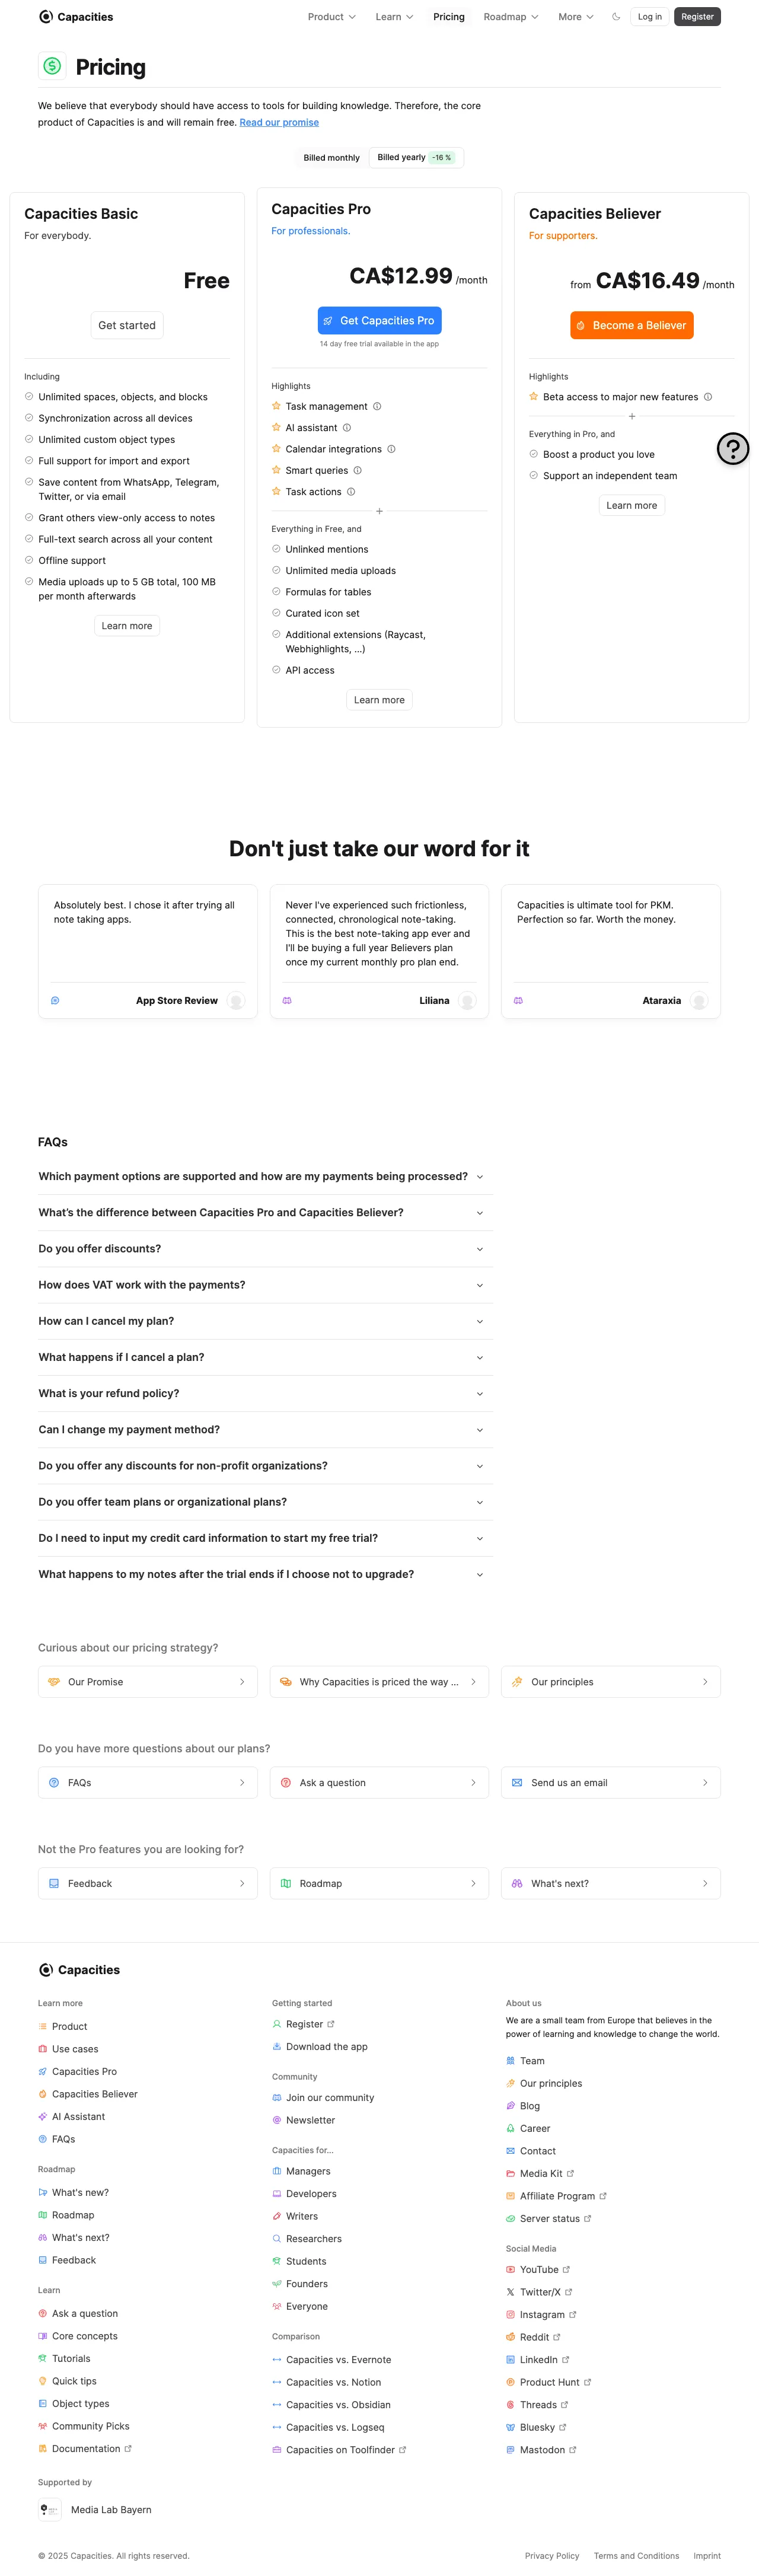Open the Roadmap menu in header
759x2576 pixels.
(510, 17)
